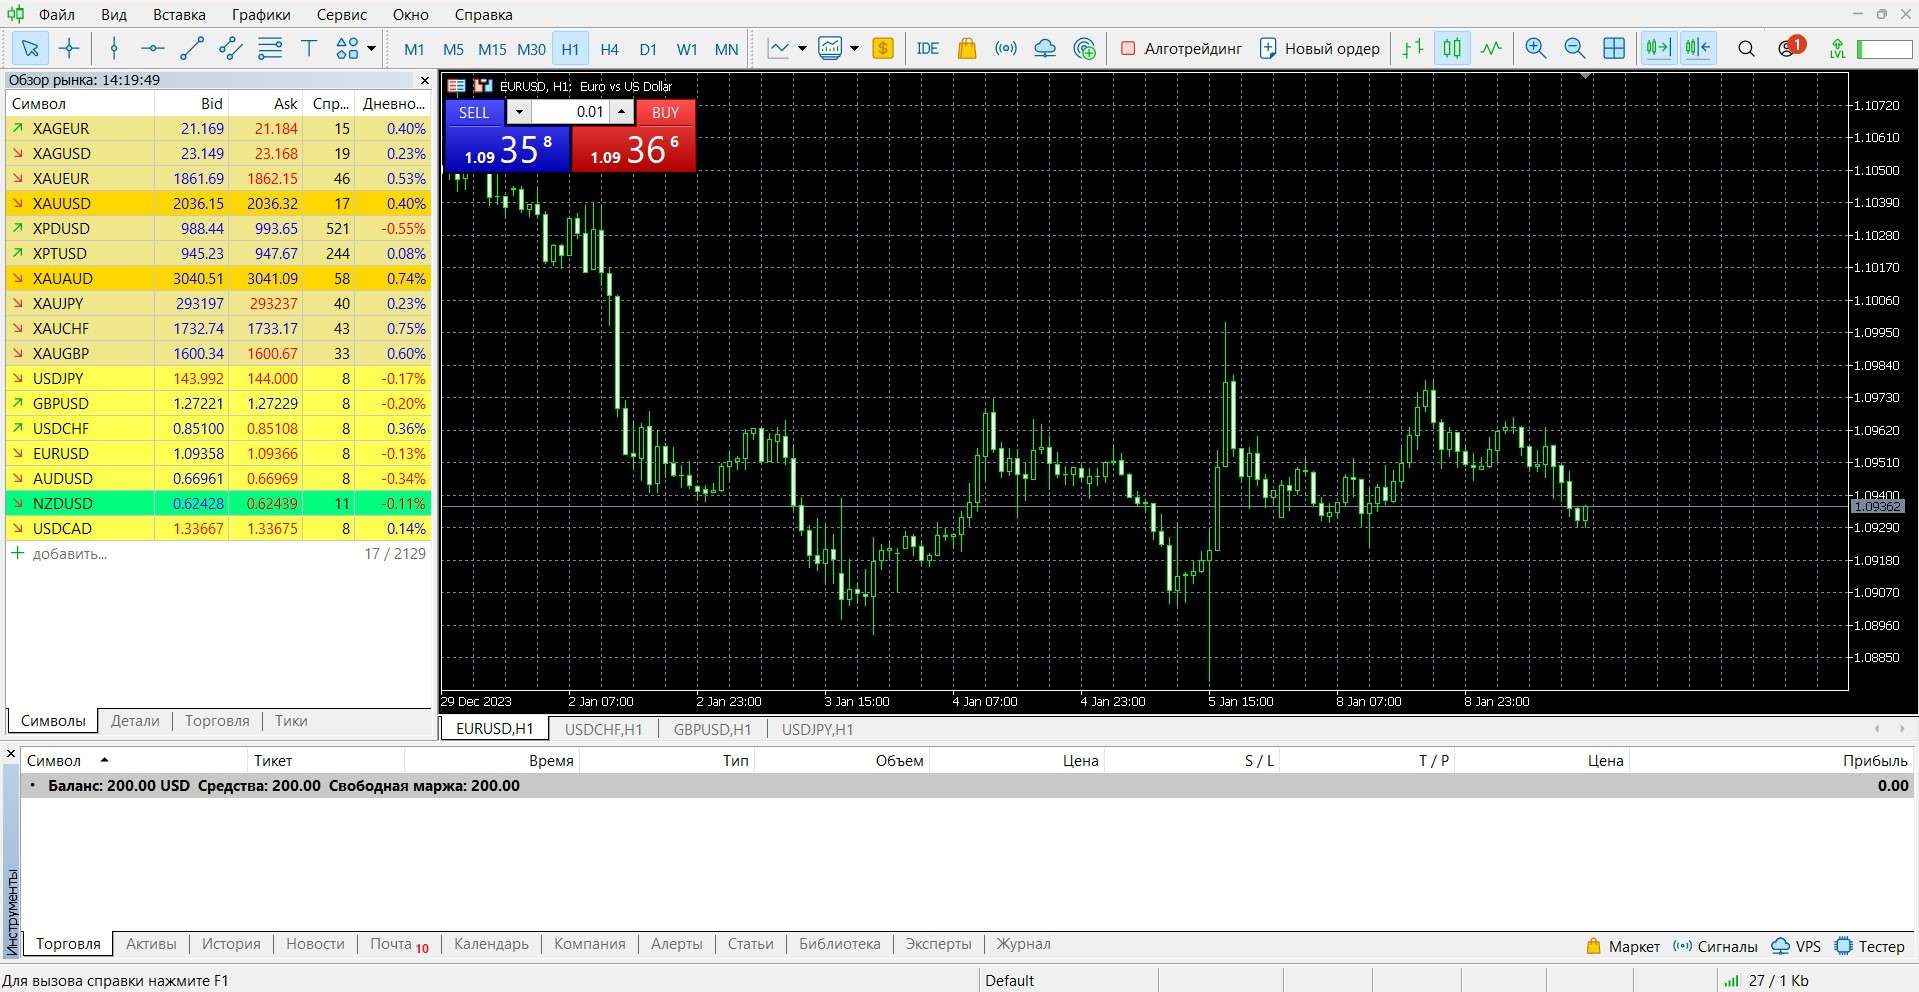Click добавить to add a symbol
Screen dimensions: 1919x992
(x=69, y=554)
